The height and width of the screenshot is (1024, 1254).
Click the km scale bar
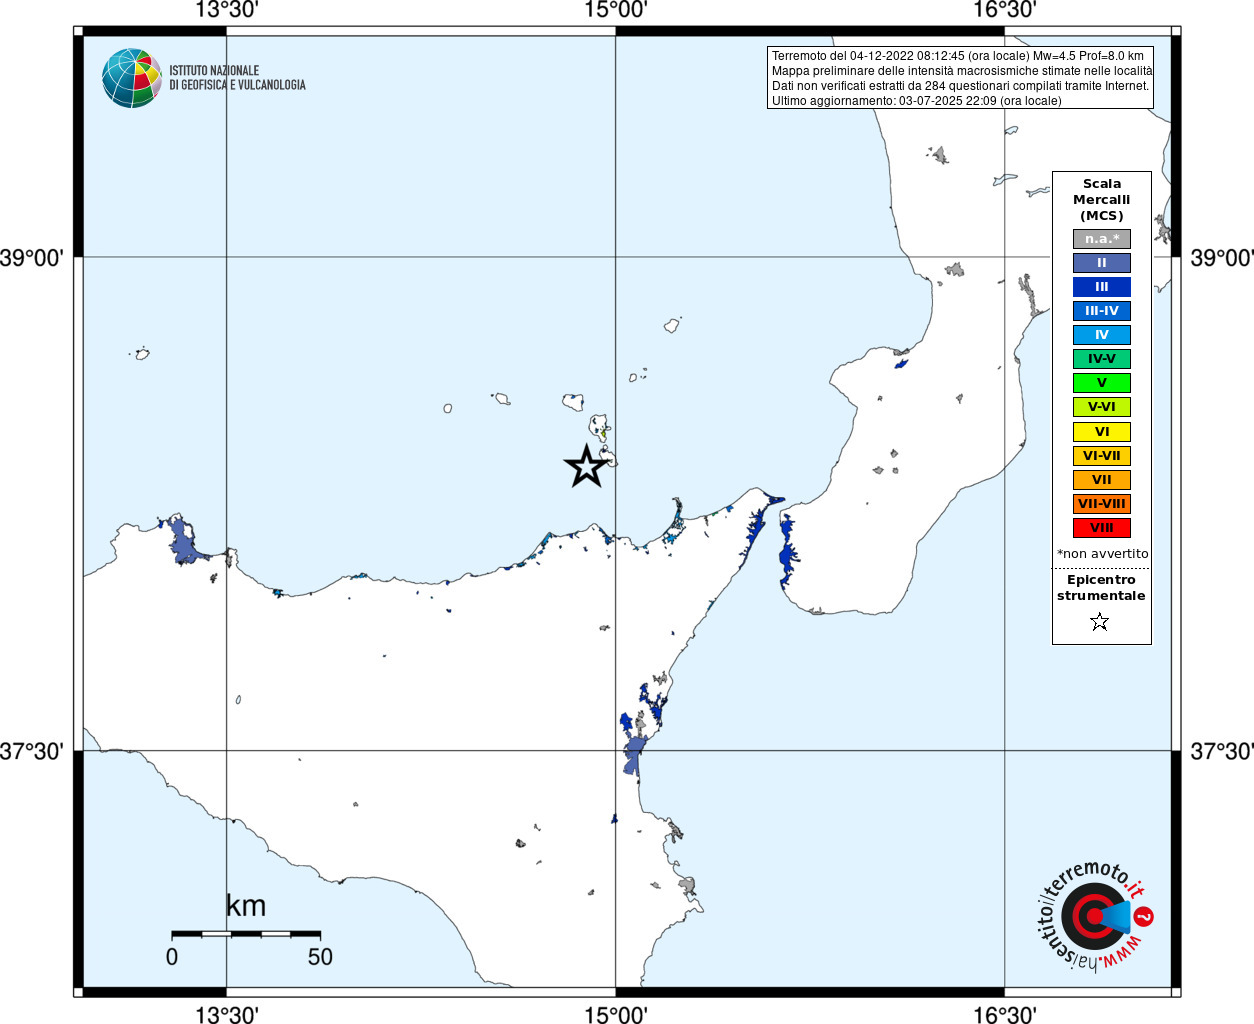[x=246, y=934]
